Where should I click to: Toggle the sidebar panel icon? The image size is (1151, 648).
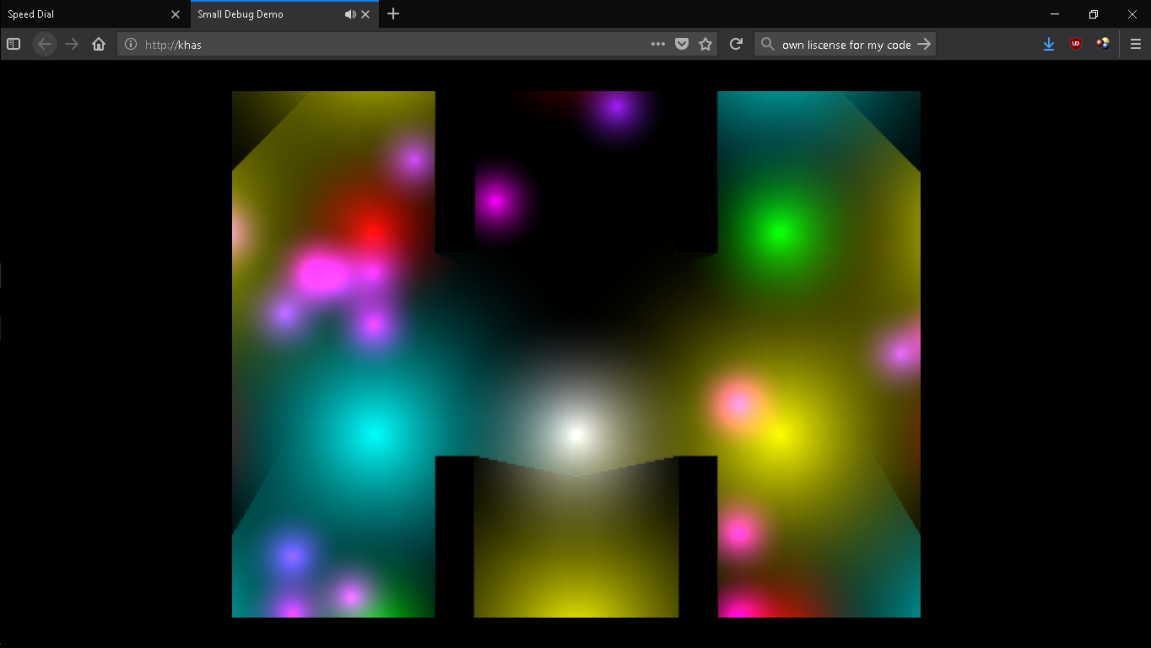point(13,44)
